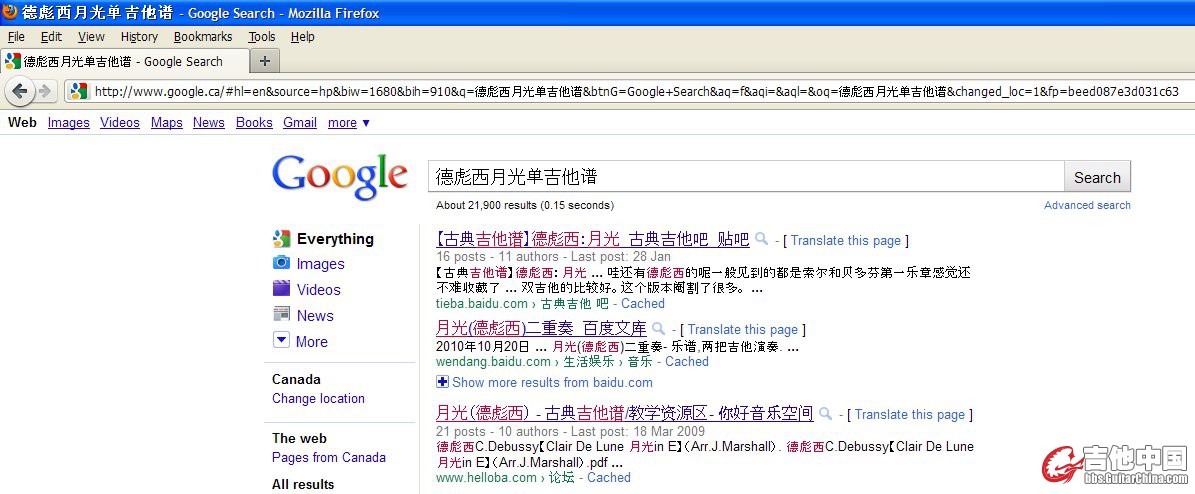
Task: Translate this page for 百度文库 result
Action: coord(742,330)
